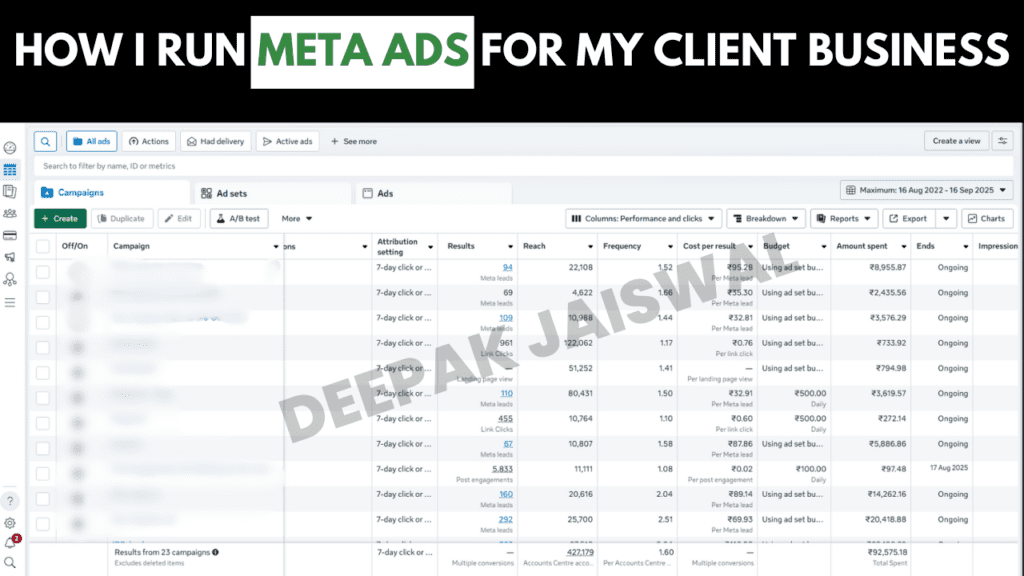The image size is (1024, 576).
Task: Tick the select-all checkbox in table header
Action: tap(43, 246)
